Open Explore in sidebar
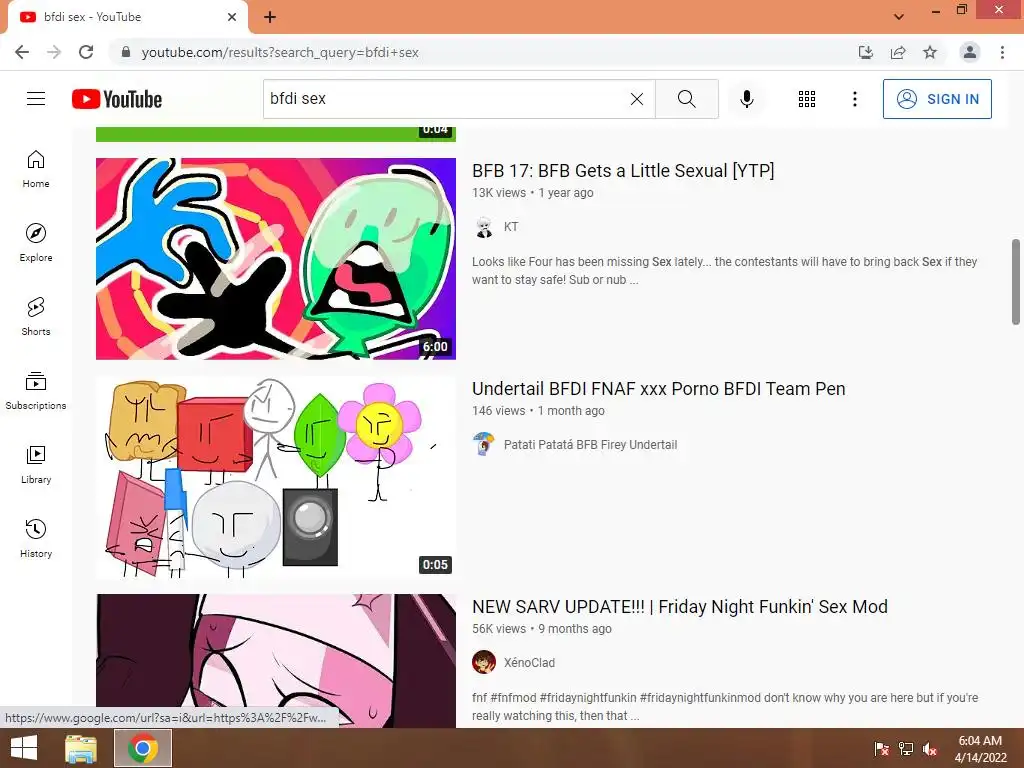This screenshot has width=1024, height=768. 36,243
